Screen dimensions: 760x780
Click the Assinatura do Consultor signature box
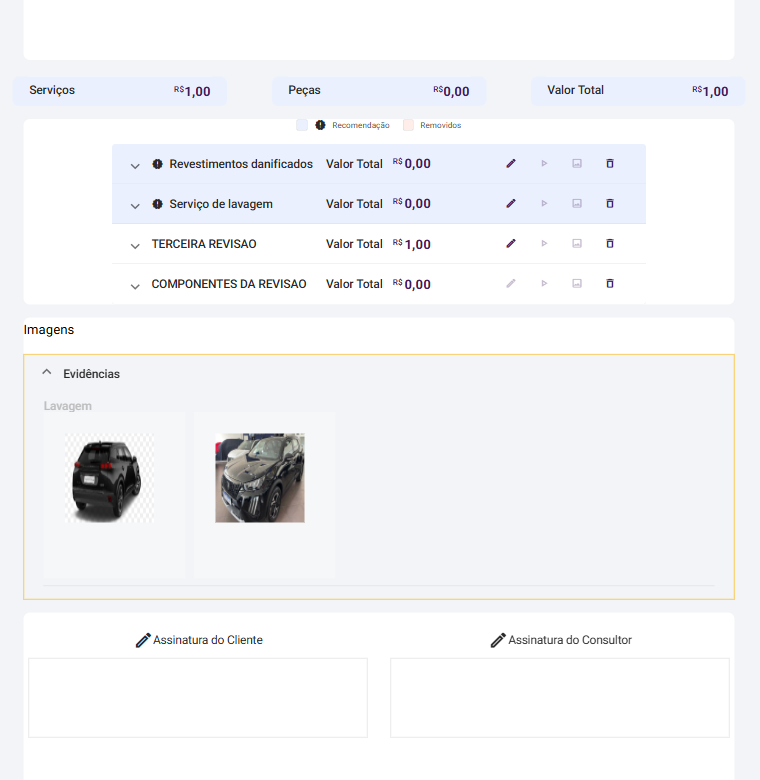(x=559, y=697)
